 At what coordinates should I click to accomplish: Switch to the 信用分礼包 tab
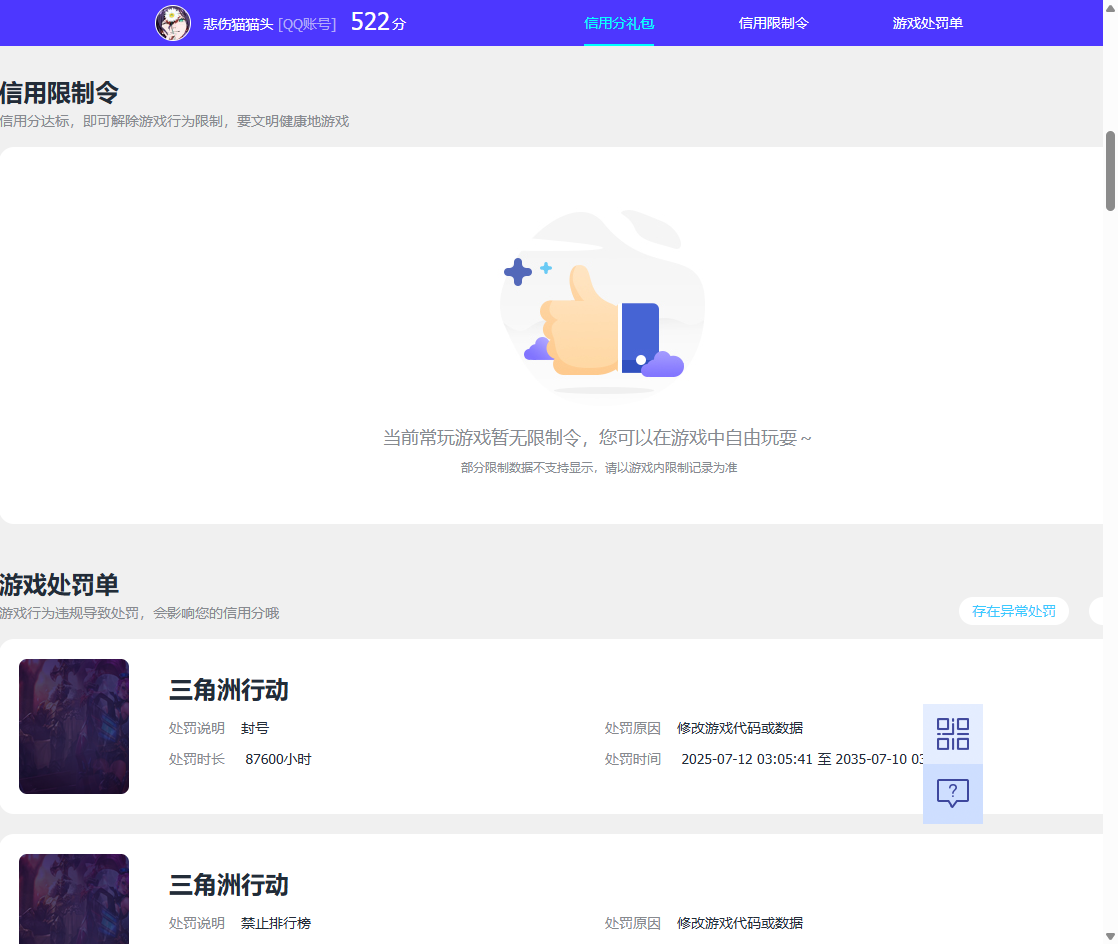(618, 24)
